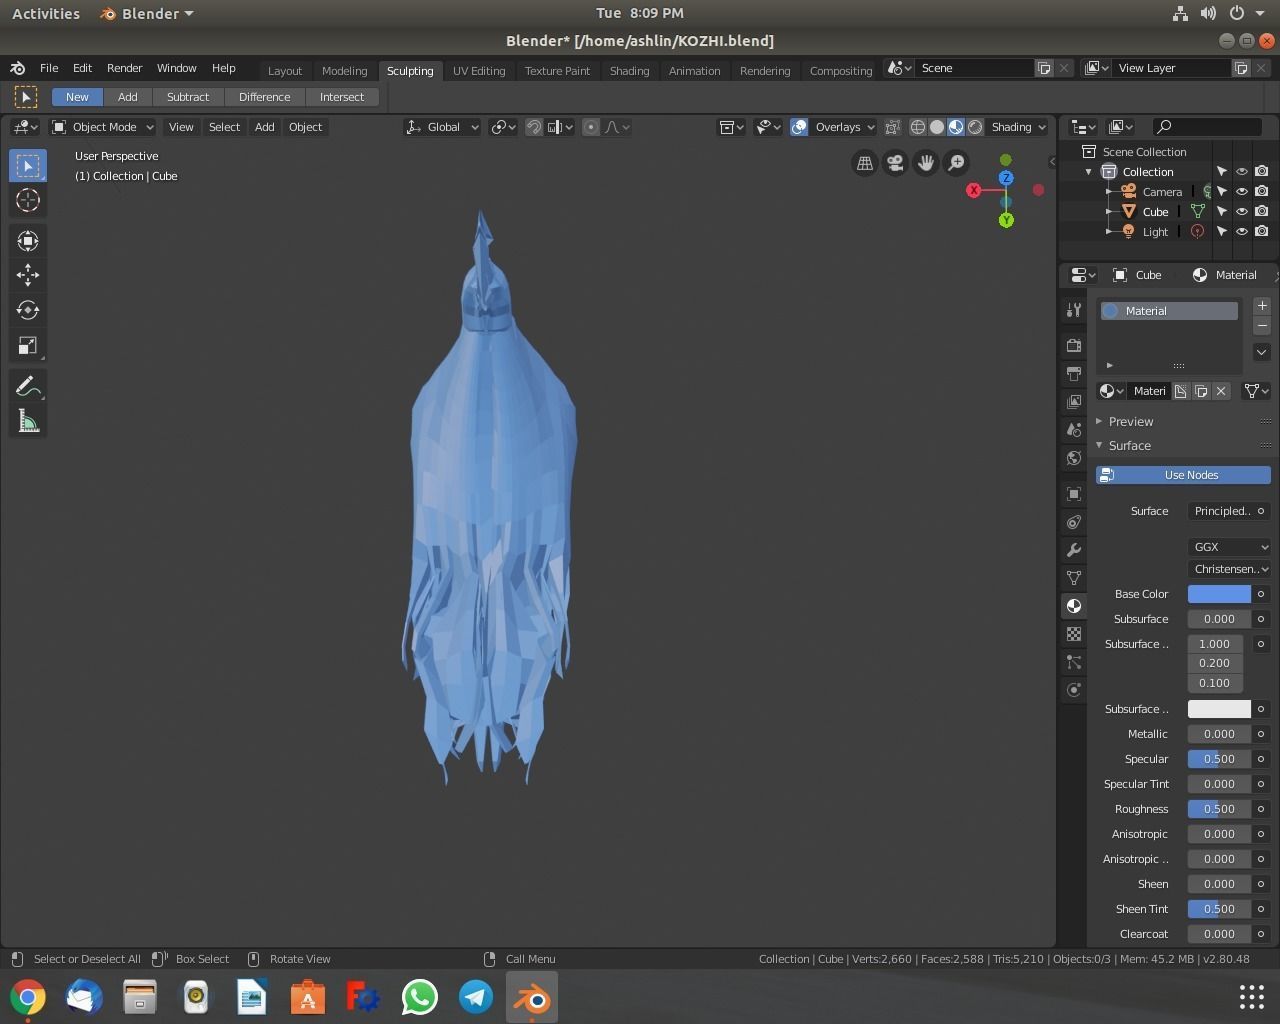Switch to wireframe viewport shading
1280x1024 pixels.
click(917, 127)
